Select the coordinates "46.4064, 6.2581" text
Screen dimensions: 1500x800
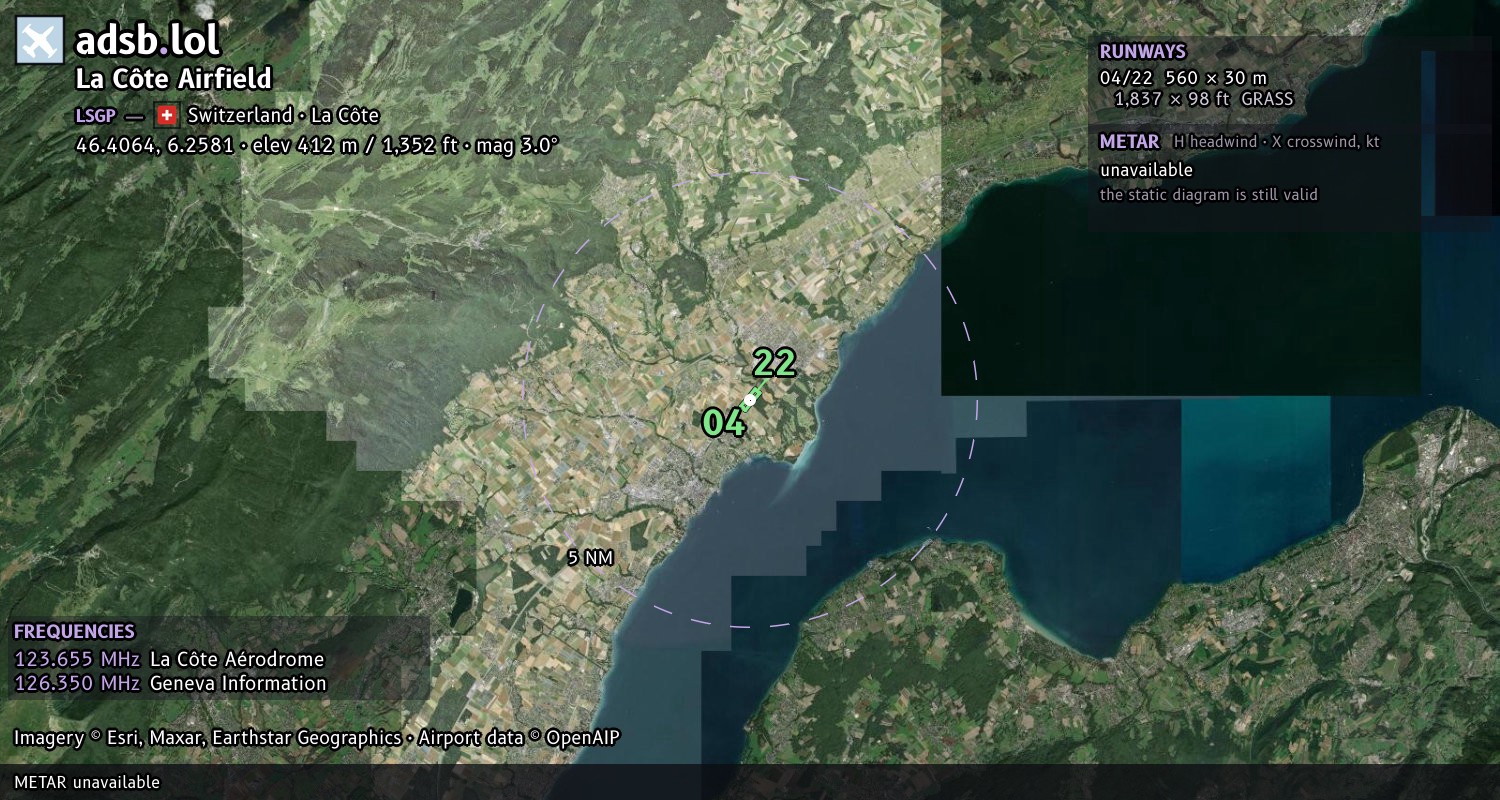point(154,145)
